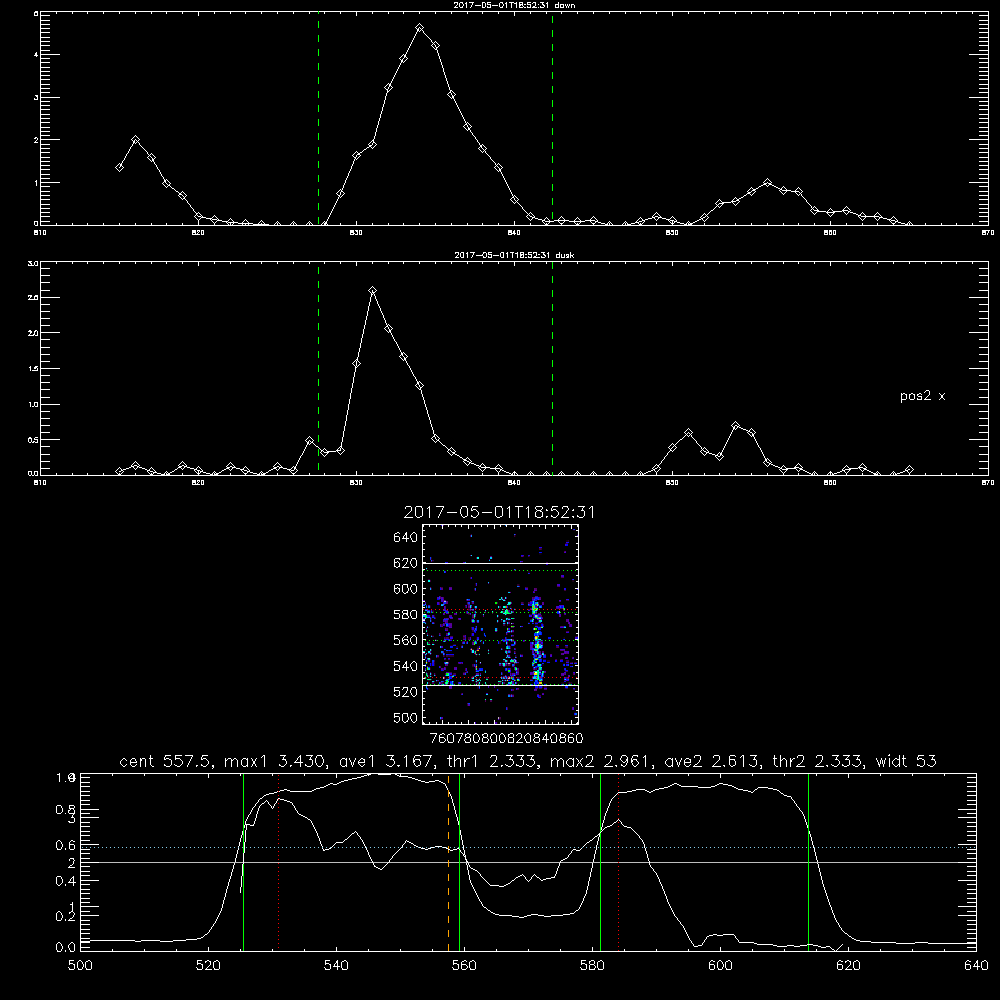Click the "840" x-axis label of dusk plot

coord(514,483)
